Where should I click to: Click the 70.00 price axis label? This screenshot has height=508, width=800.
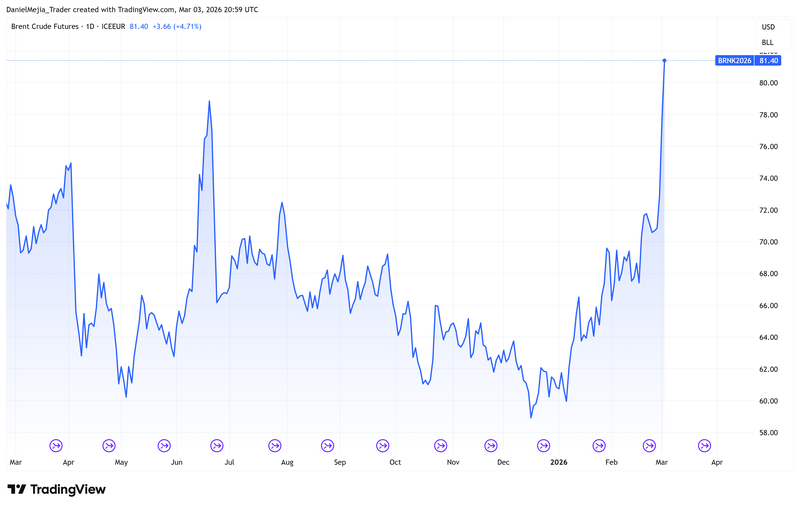coord(768,242)
